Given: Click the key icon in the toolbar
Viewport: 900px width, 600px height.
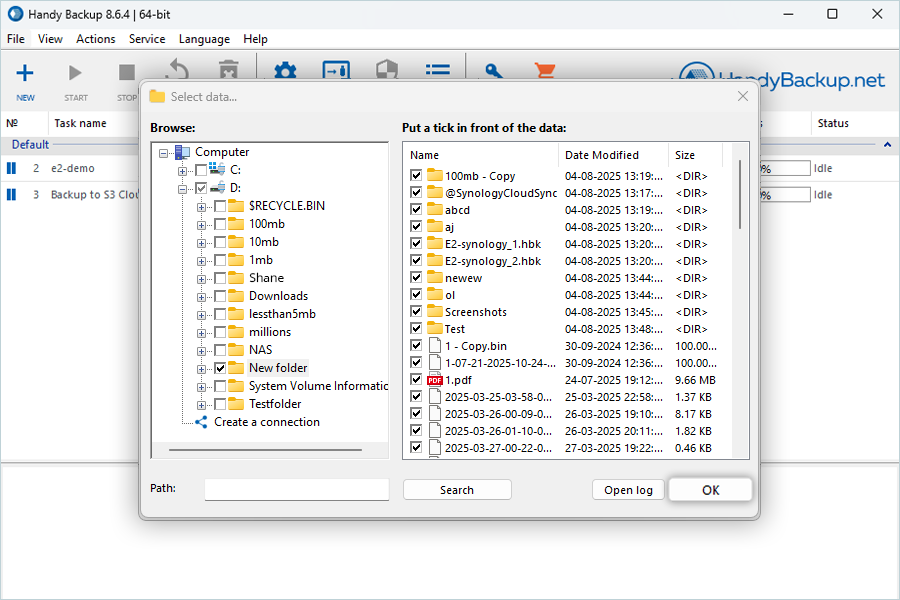Looking at the screenshot, I should point(494,71).
